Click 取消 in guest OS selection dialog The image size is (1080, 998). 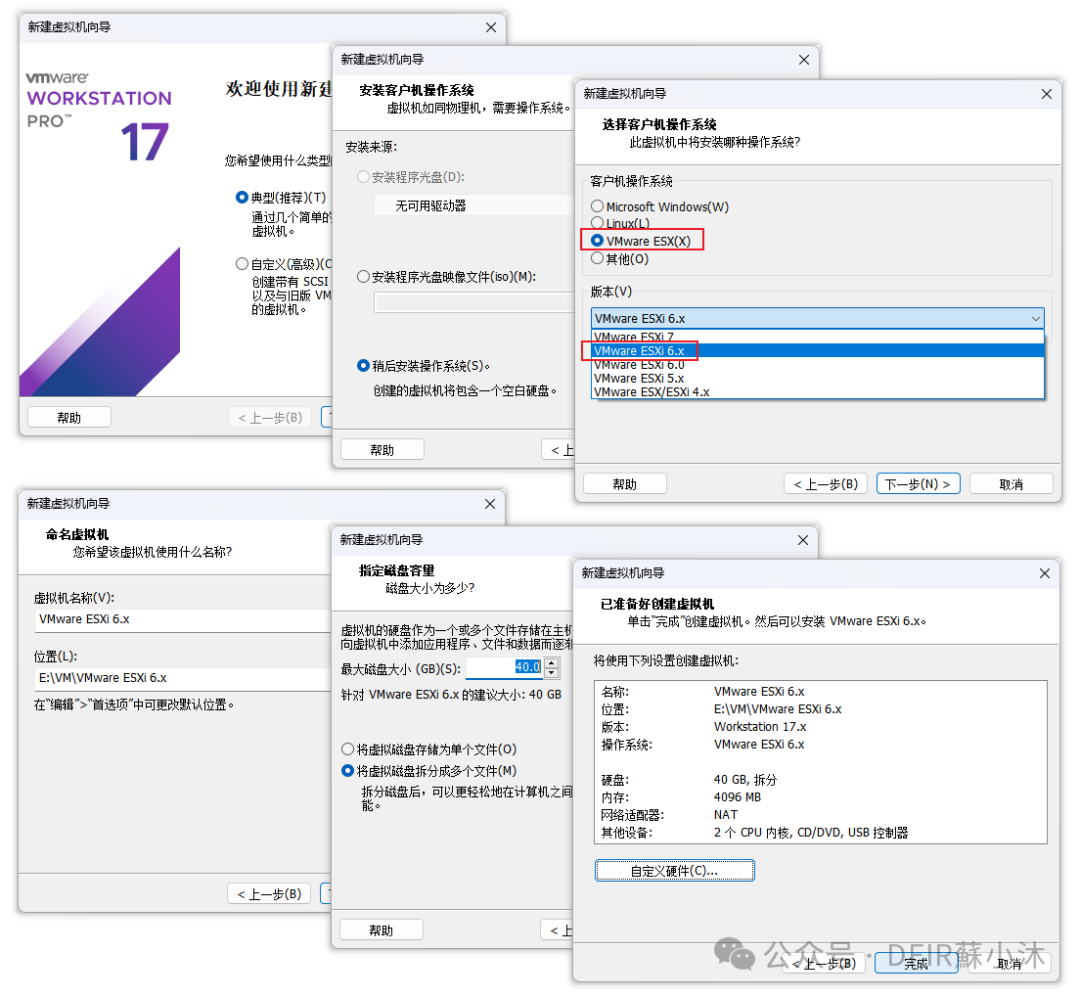coord(1010,484)
